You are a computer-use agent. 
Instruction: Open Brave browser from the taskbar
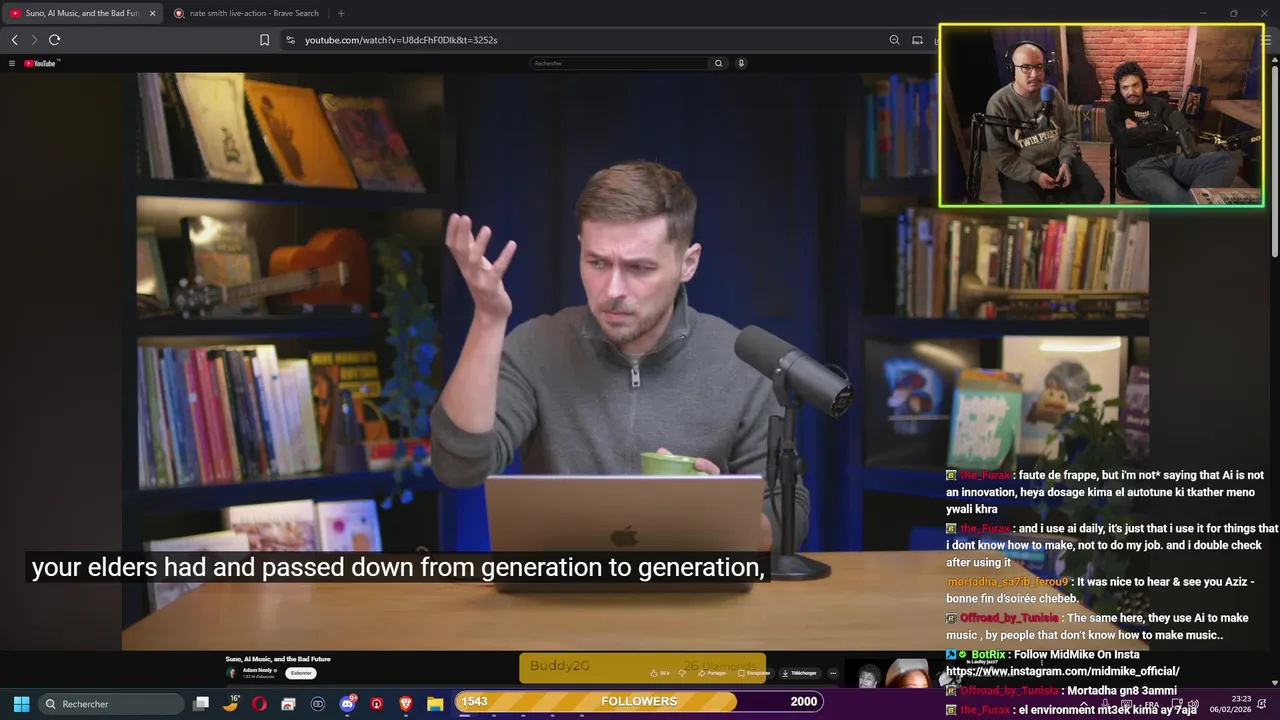coord(406,704)
